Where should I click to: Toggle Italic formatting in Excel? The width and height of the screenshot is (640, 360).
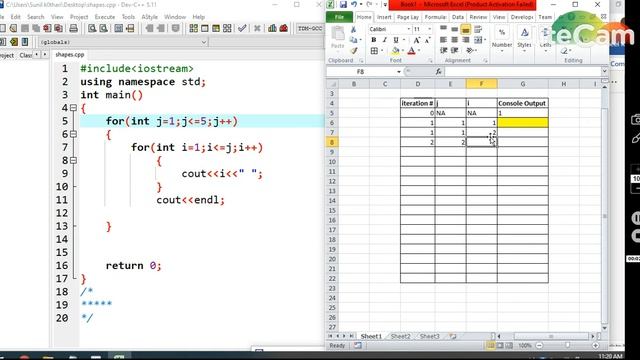(384, 40)
